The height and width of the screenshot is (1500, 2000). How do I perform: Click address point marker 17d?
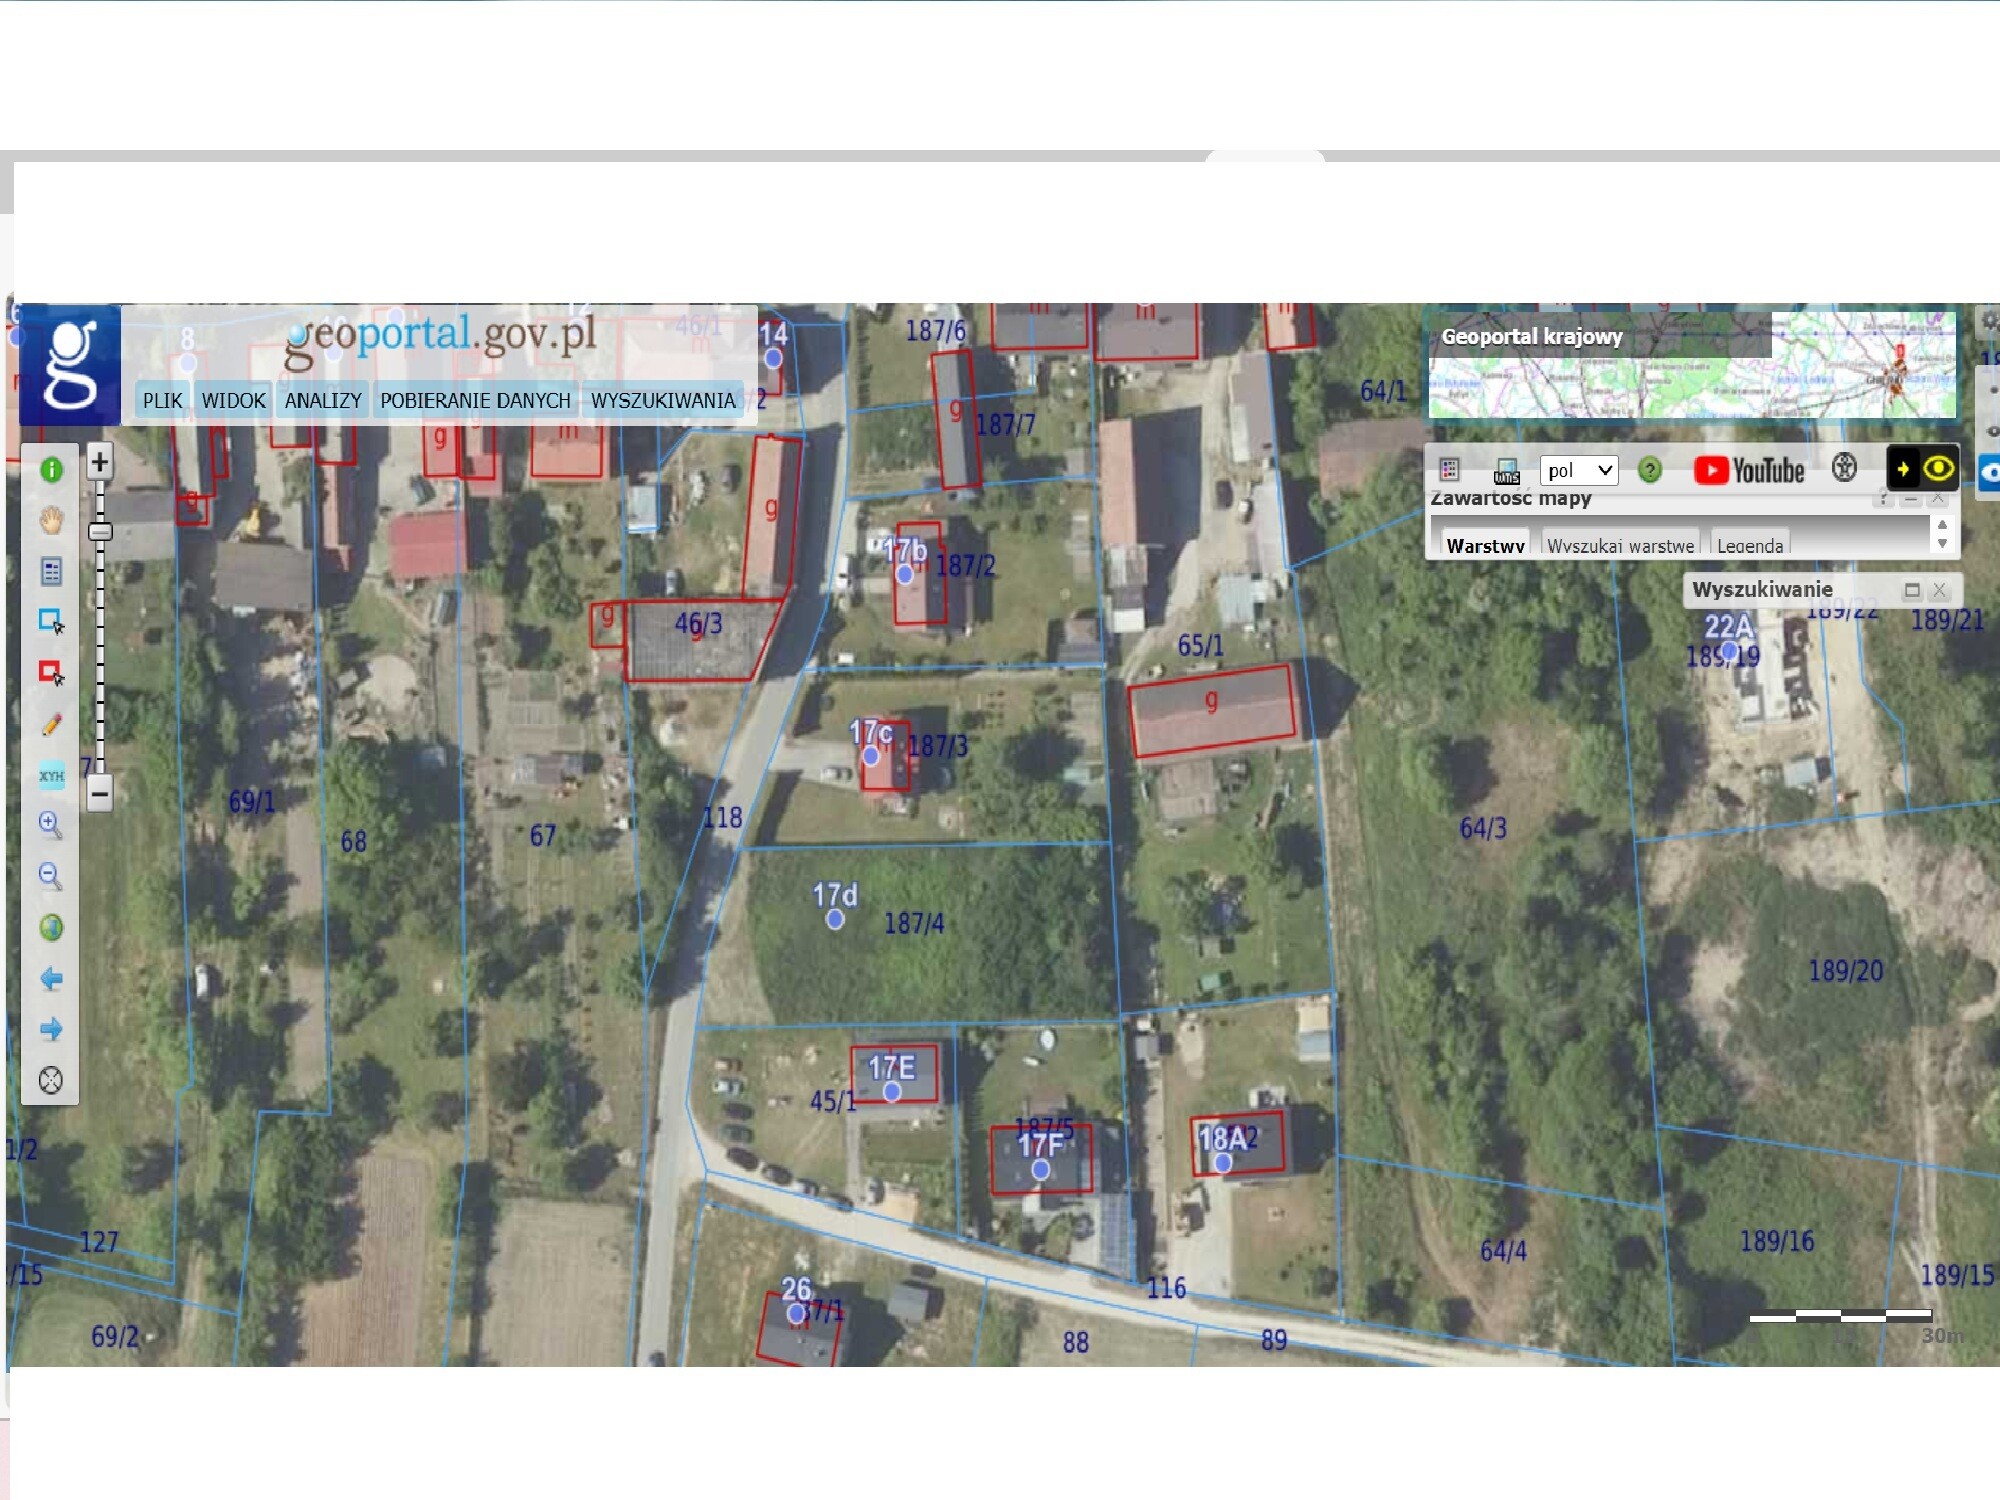click(x=835, y=919)
